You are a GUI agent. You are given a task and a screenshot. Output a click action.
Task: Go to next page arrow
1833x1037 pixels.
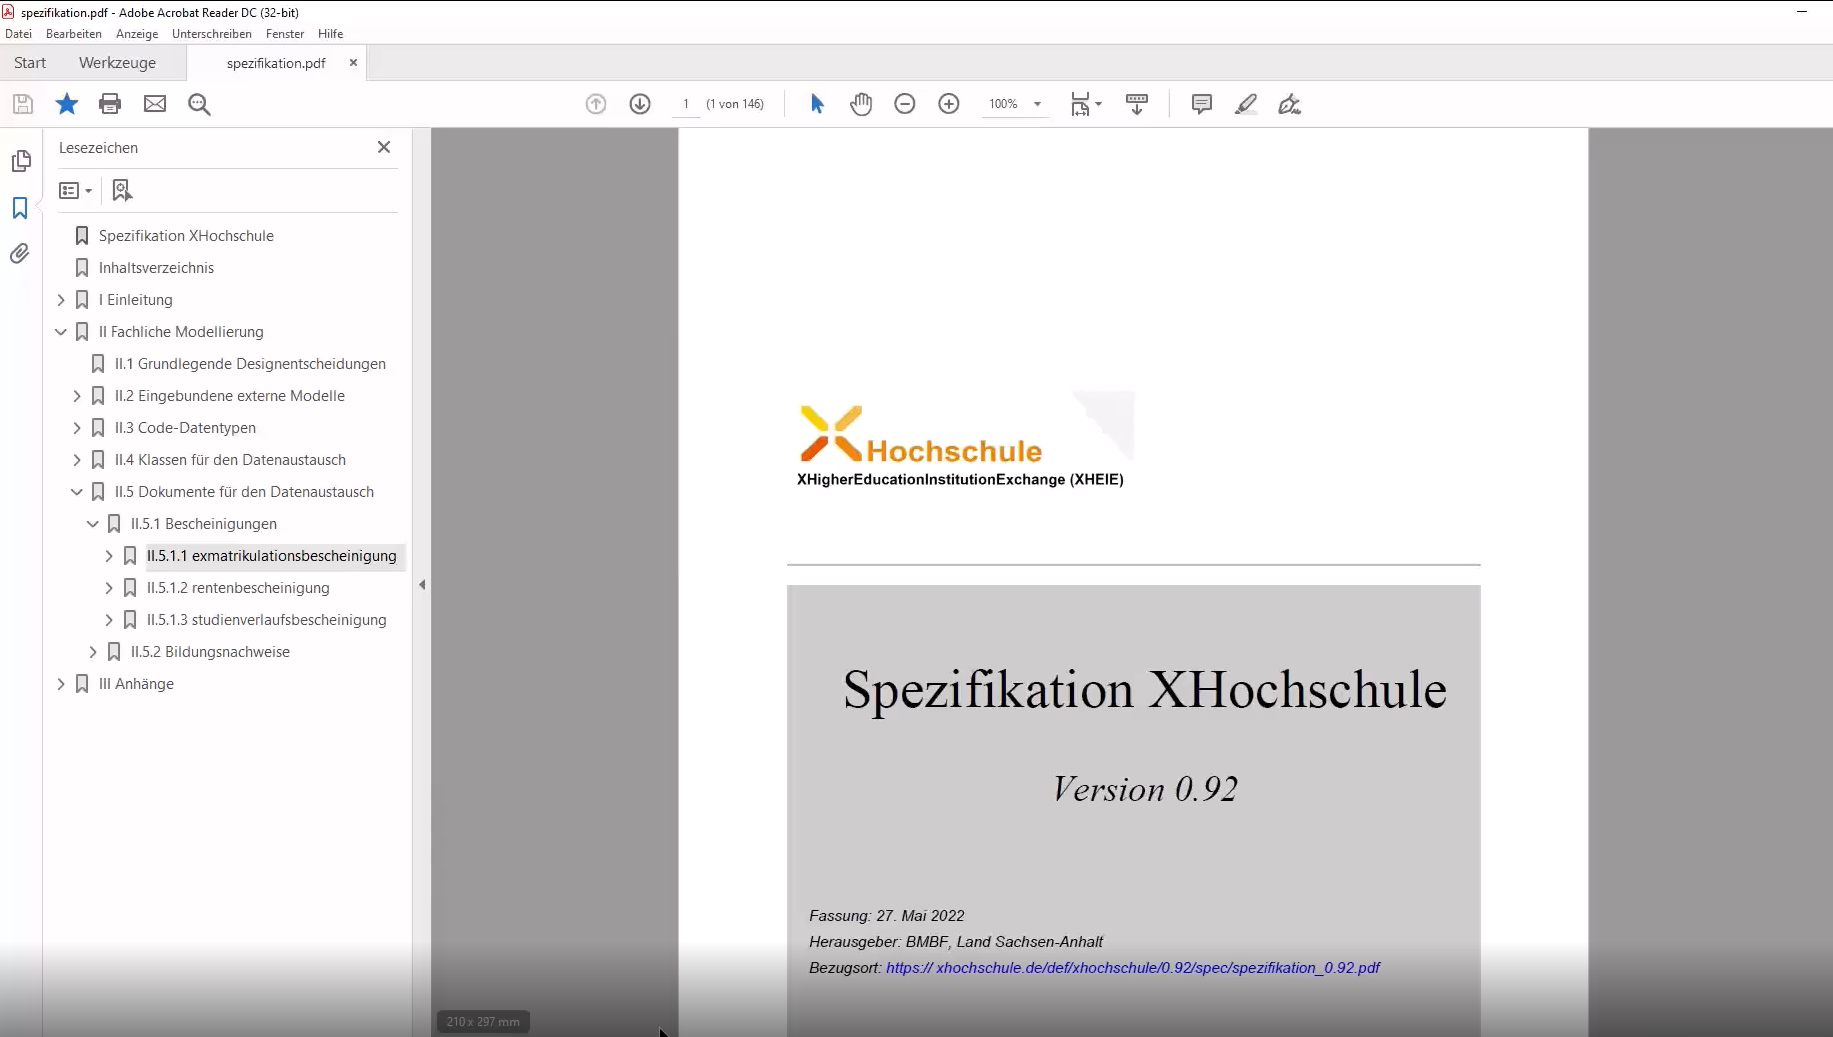(640, 104)
